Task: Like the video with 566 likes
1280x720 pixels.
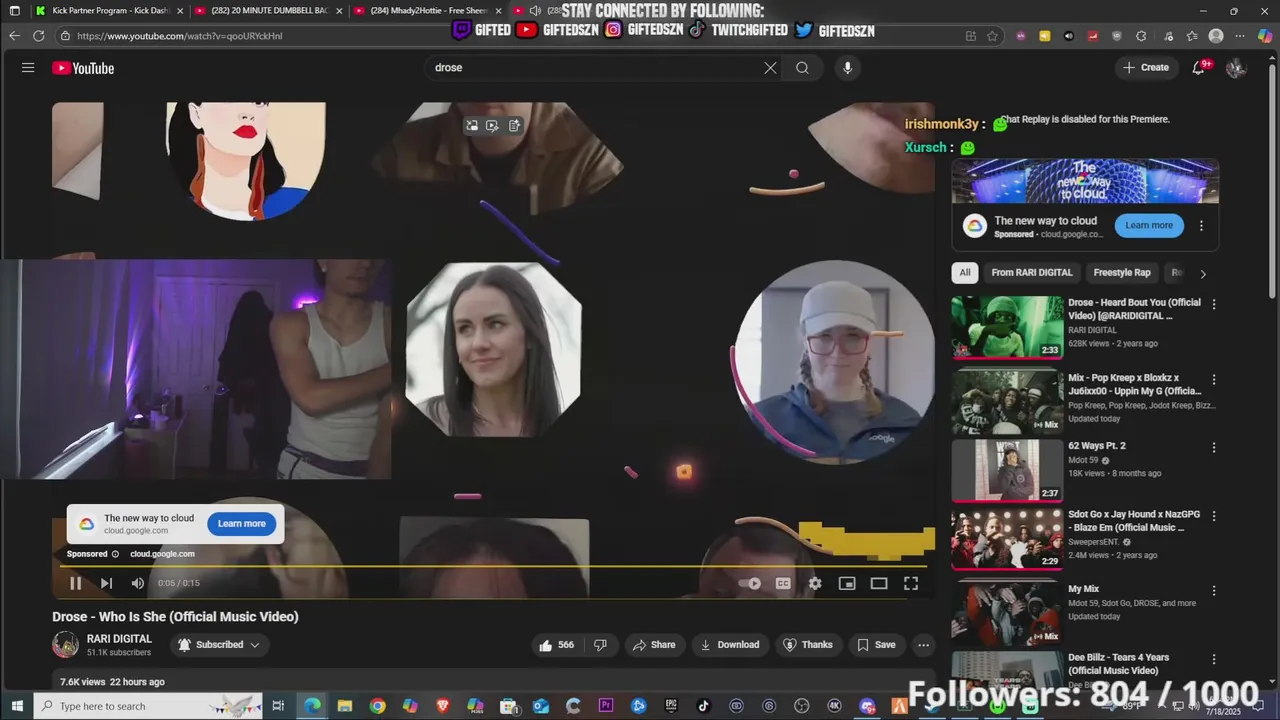Action: [556, 645]
